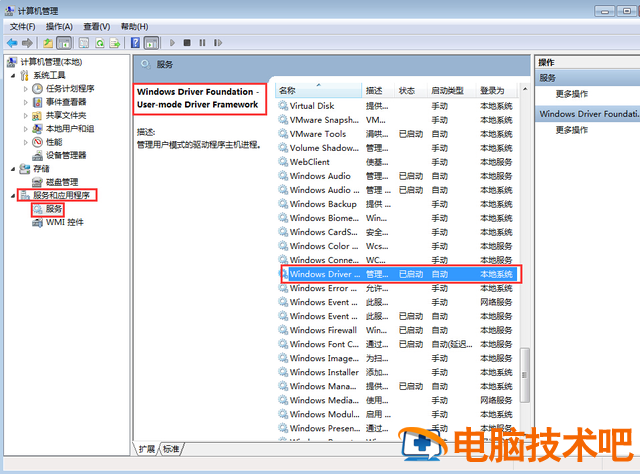Click the Export list toolbar icon
The image size is (640, 474).
point(115,42)
